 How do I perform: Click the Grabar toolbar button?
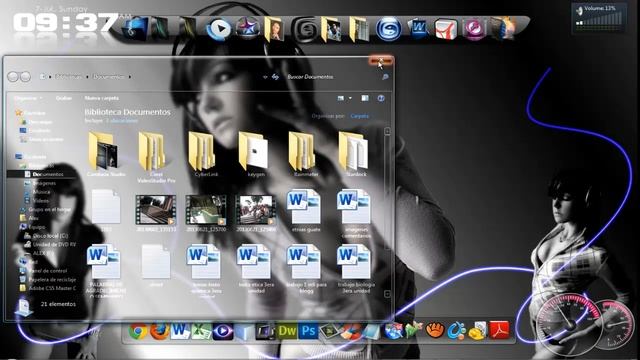tap(64, 98)
